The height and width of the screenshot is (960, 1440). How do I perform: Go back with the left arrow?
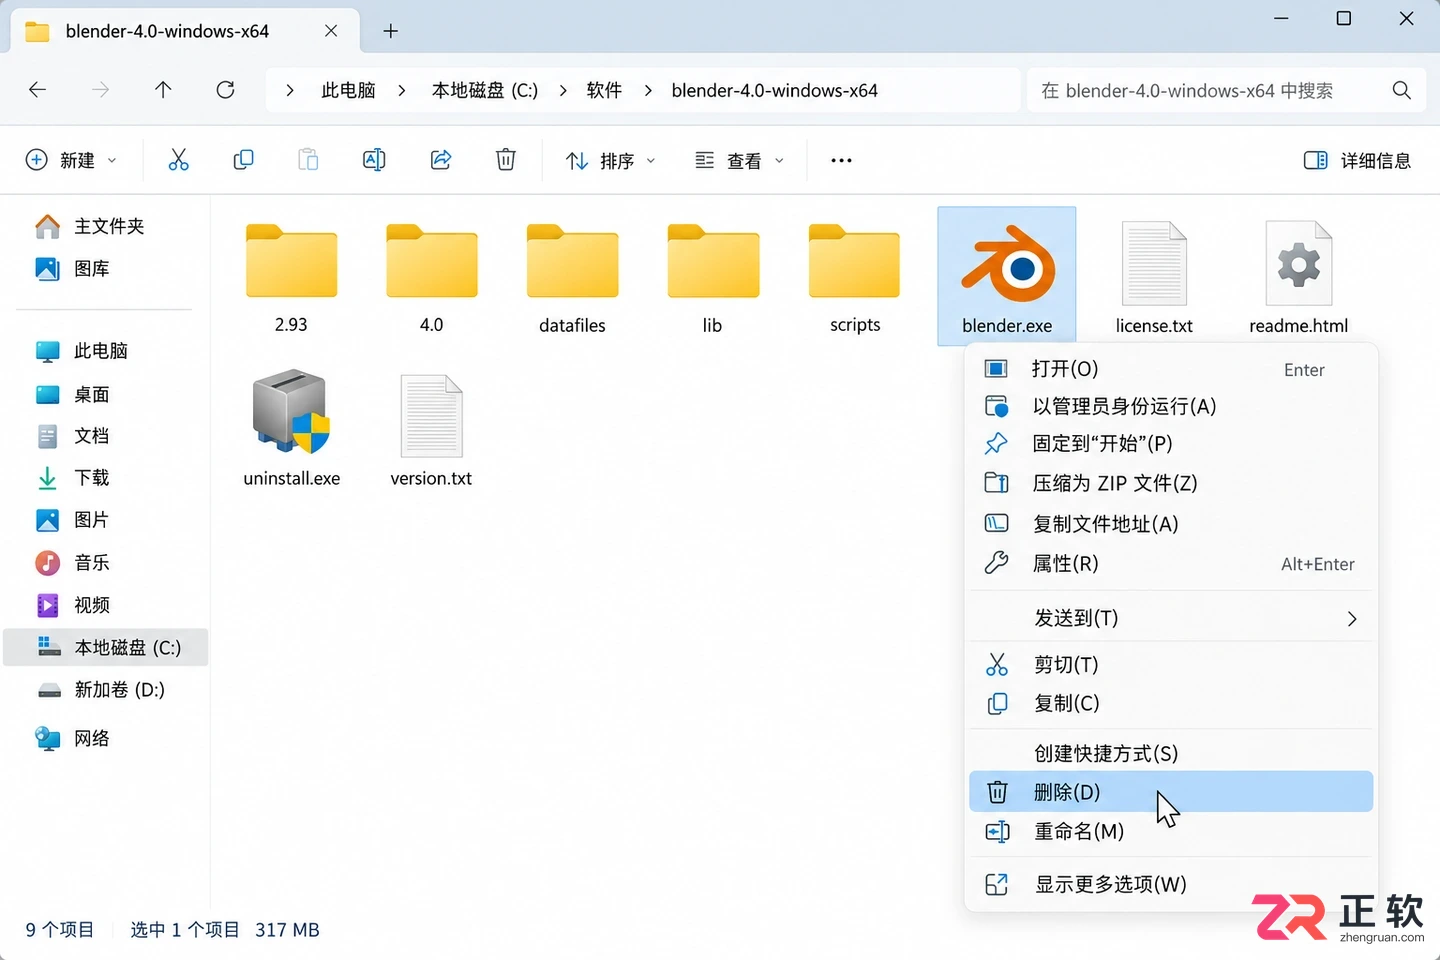tap(38, 90)
